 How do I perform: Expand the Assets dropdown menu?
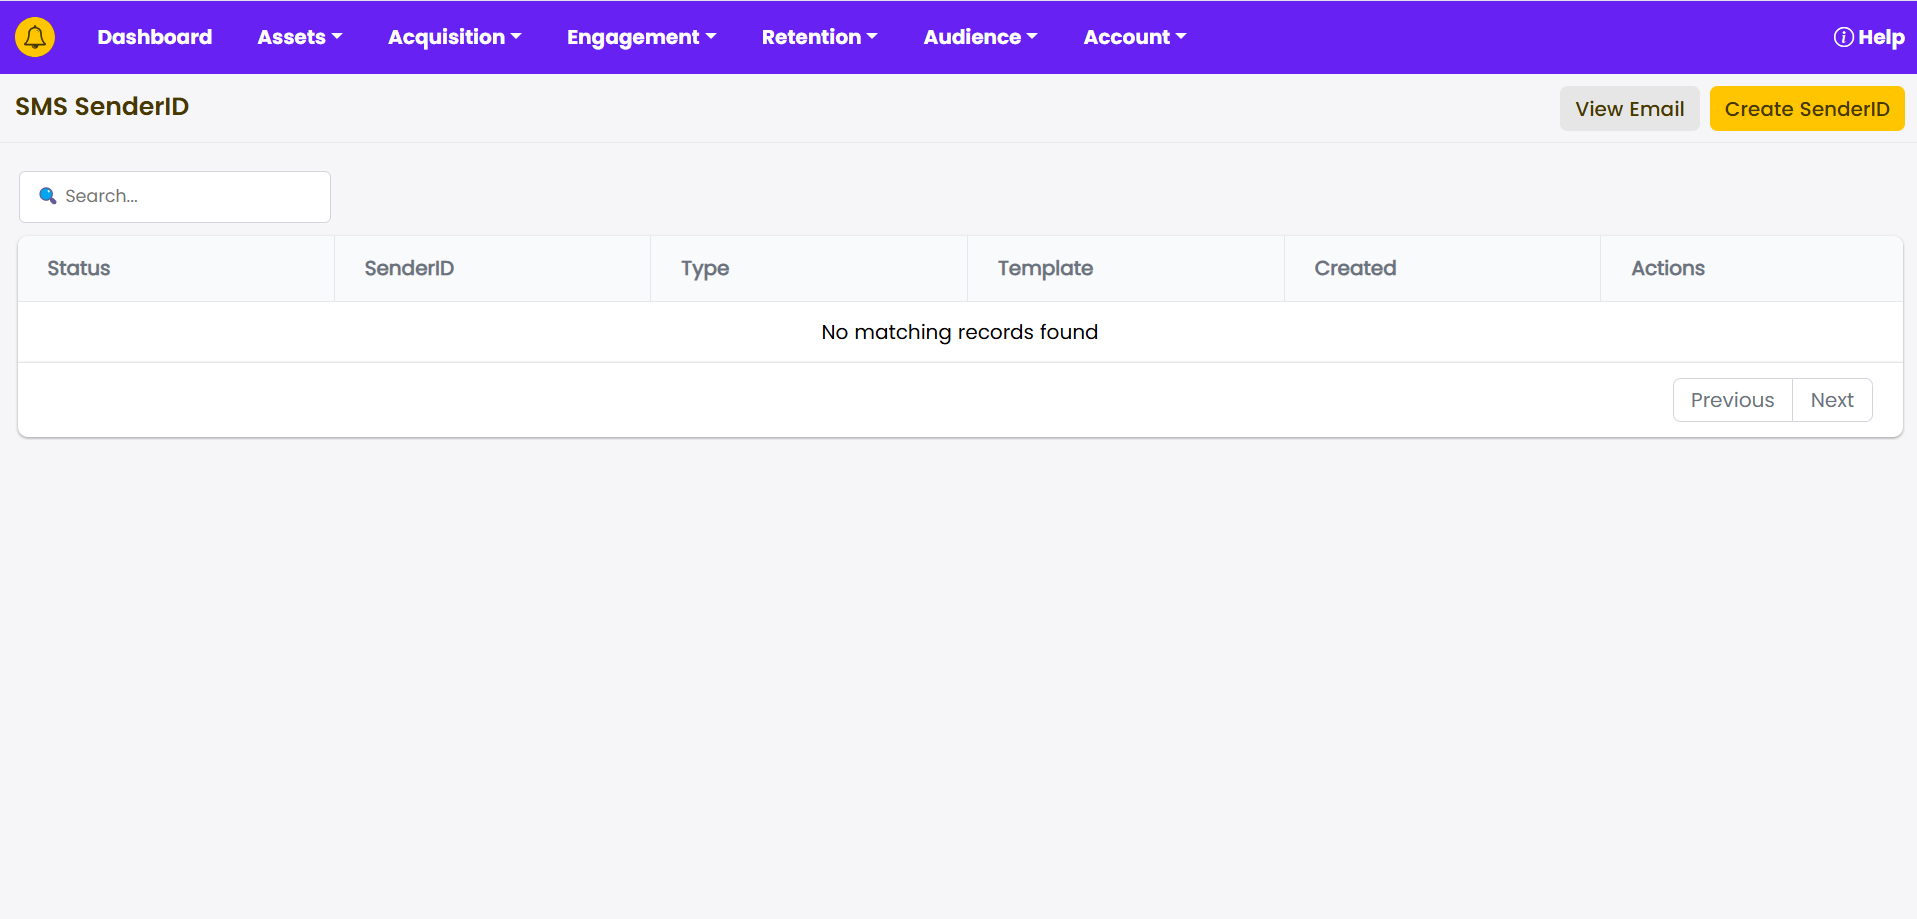[x=299, y=37]
